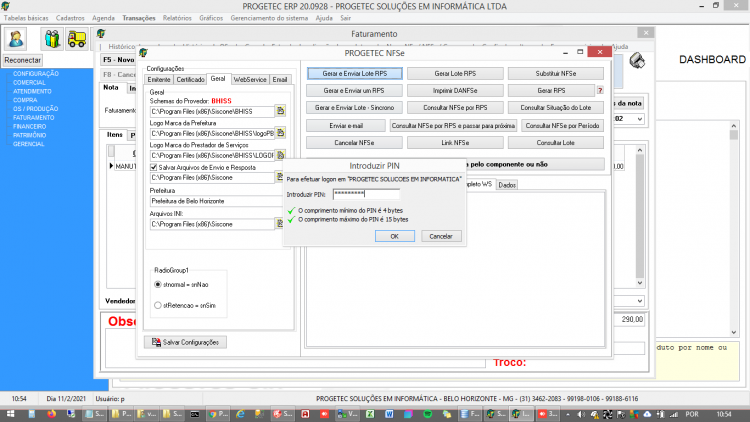The height and width of the screenshot is (422, 750).
Task: Switch to the Emitente tab
Action: pyautogui.click(x=159, y=80)
